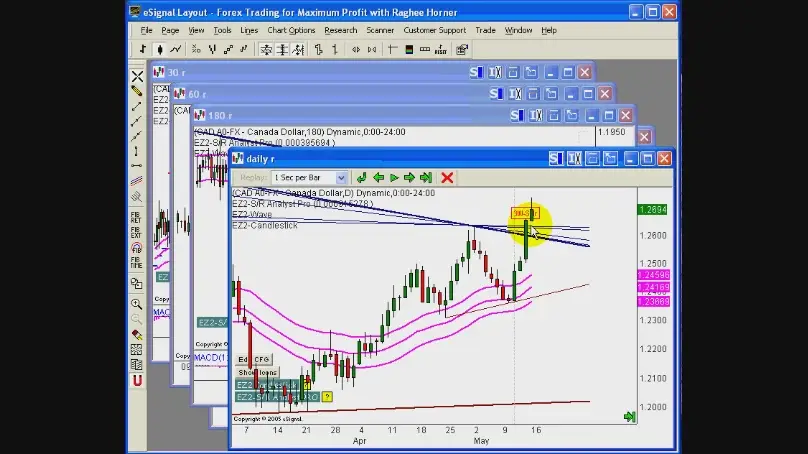This screenshot has height=454, width=808.
Task: Open the Customer Support menu
Action: (434, 30)
